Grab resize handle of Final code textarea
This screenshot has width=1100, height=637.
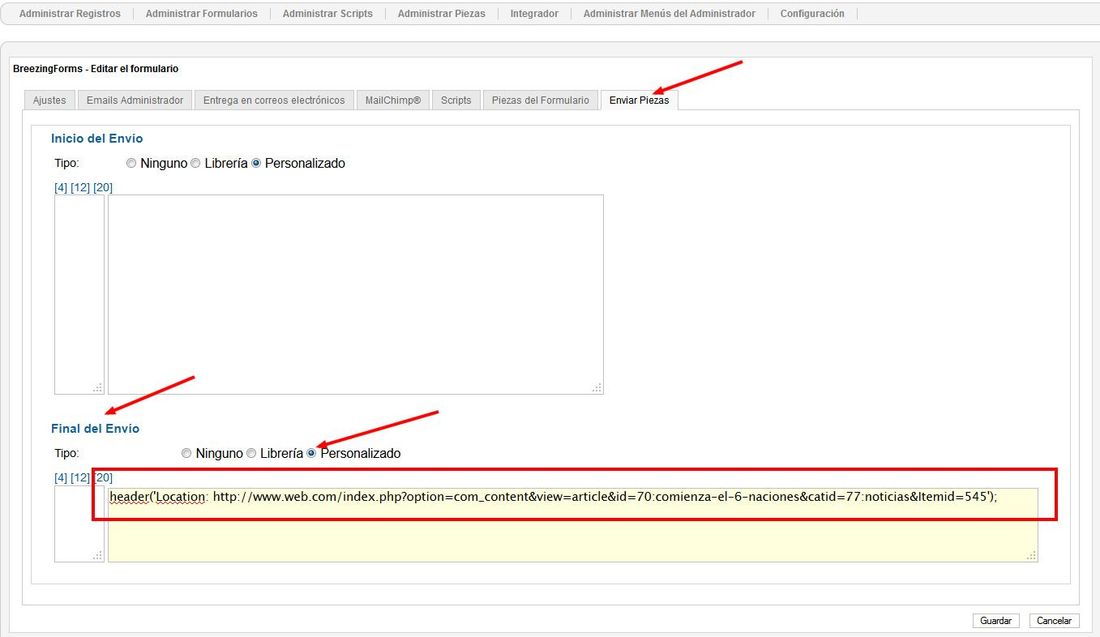[x=1031, y=556]
